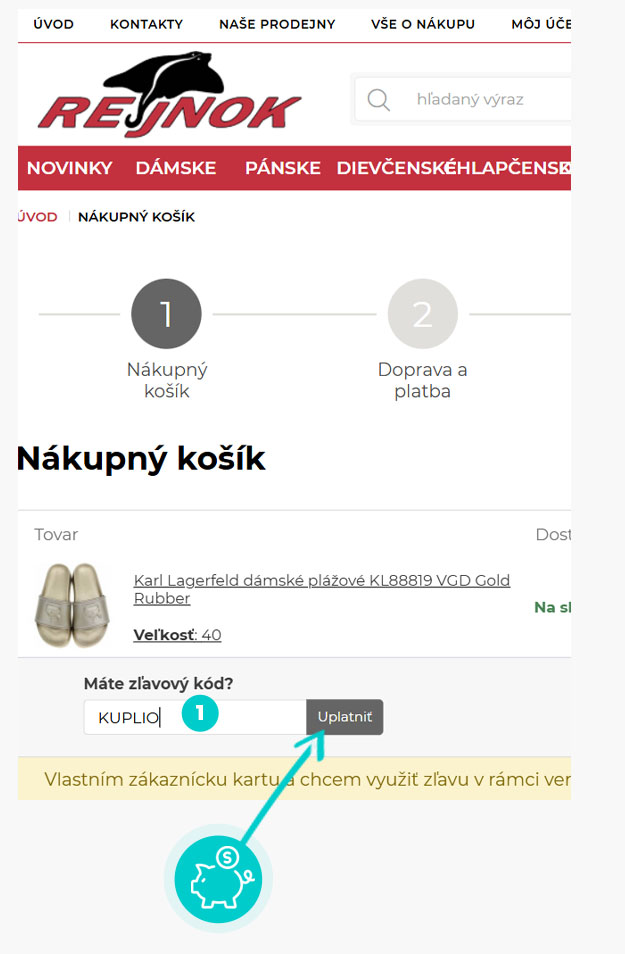Select the PÁNSKE category tab

coord(282,168)
